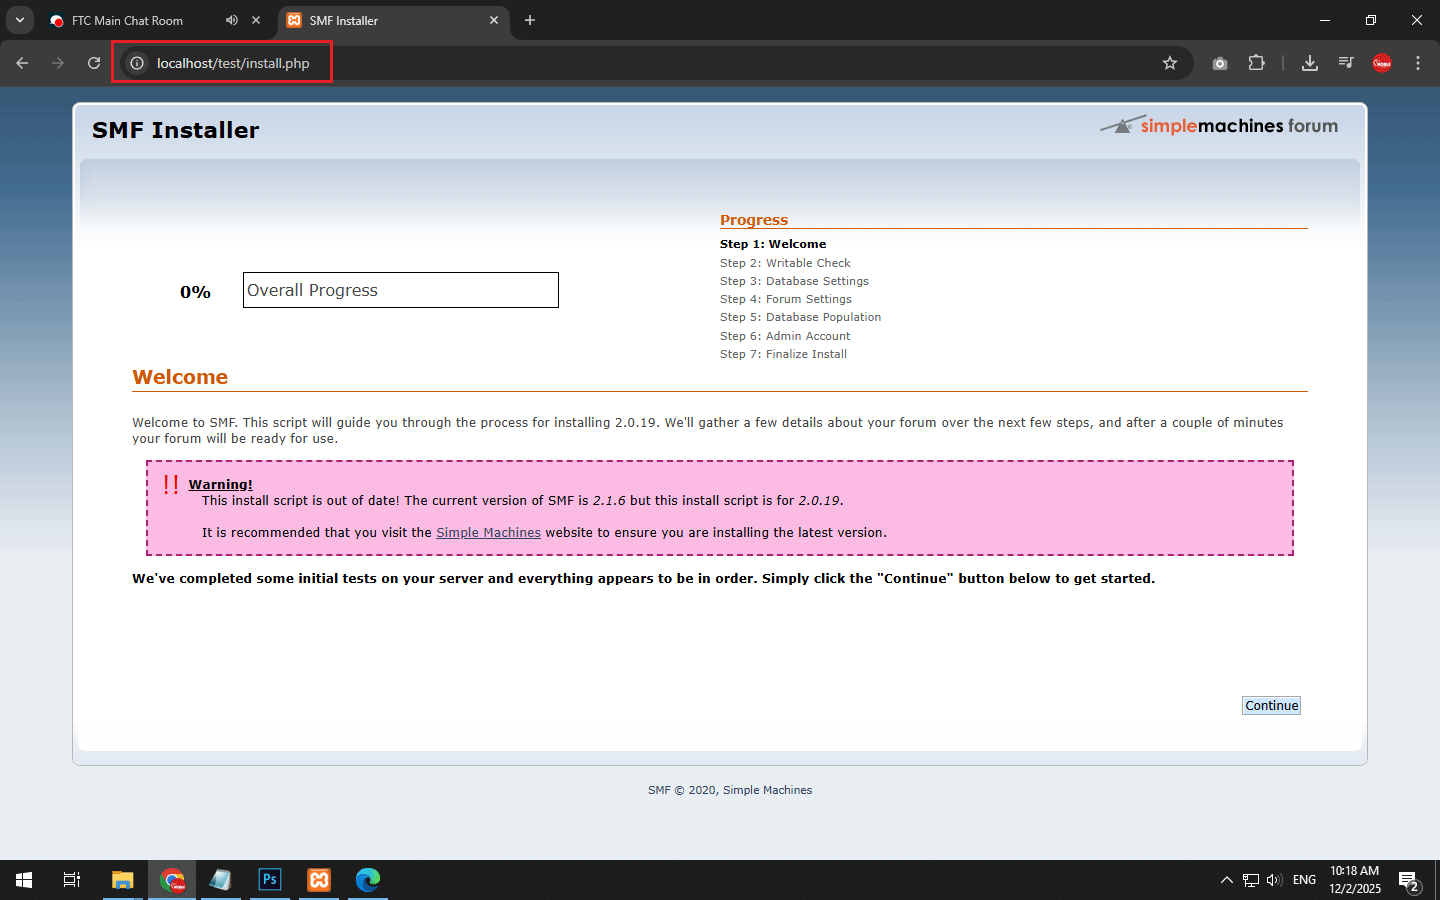1440x900 pixels.
Task: Bookmark this page with star icon
Action: point(1170,63)
